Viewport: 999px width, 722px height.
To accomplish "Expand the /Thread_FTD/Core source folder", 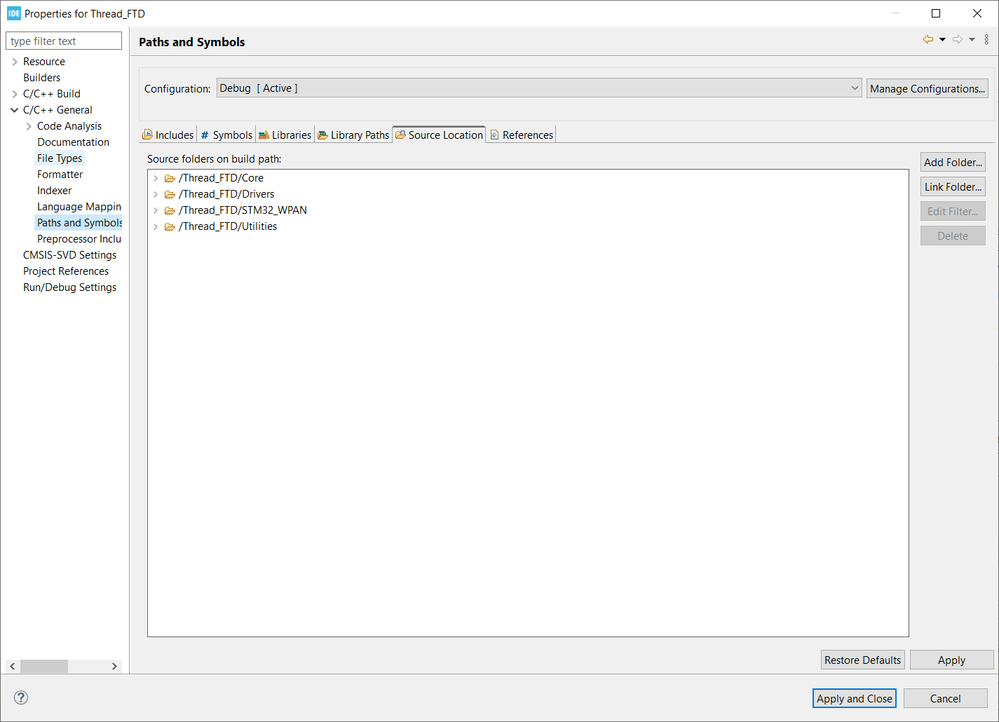I will pyautogui.click(x=156, y=178).
